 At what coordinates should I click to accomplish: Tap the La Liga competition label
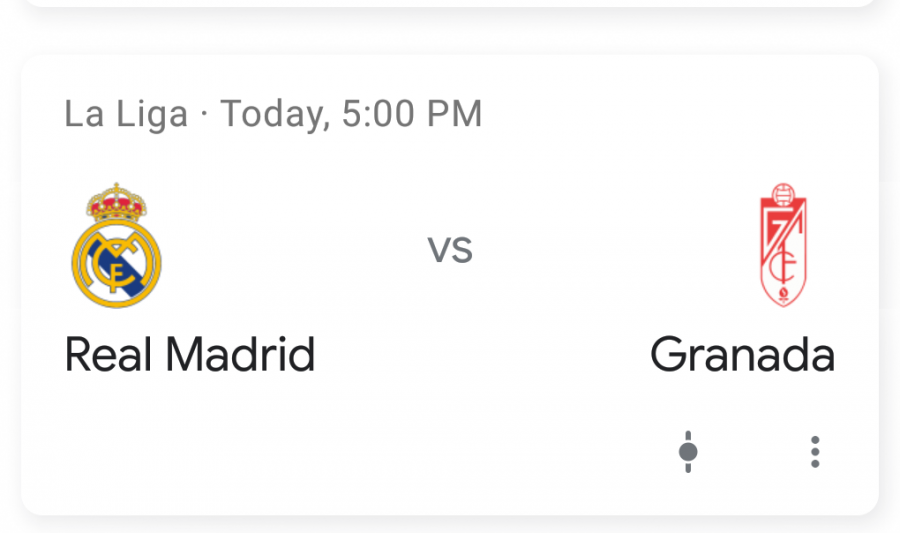pyautogui.click(x=126, y=114)
